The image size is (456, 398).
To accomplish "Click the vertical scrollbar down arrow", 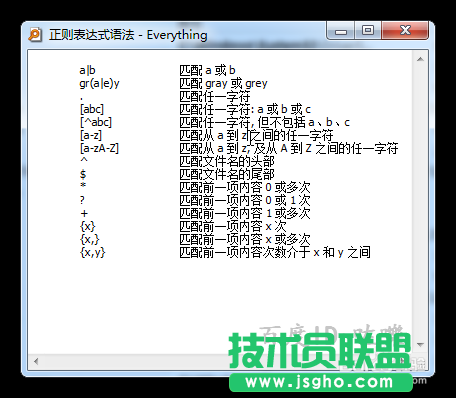I will click(x=420, y=344).
